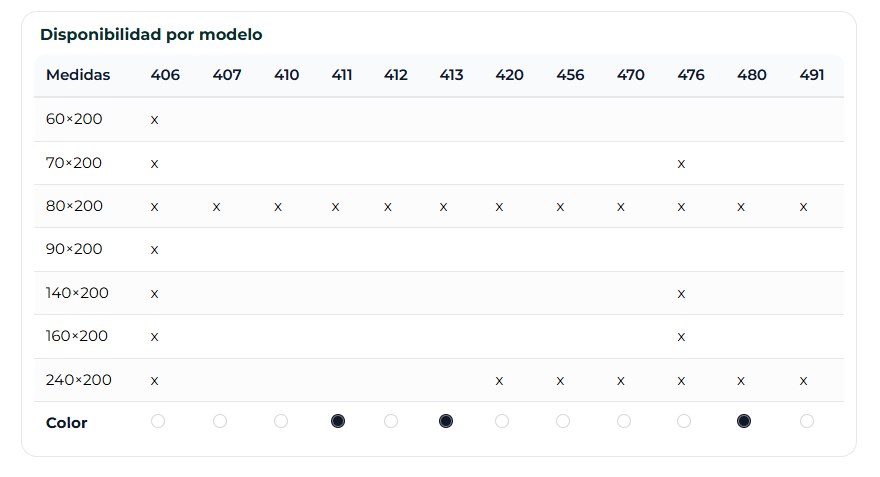Choose the color circle under model 470

coord(624,421)
